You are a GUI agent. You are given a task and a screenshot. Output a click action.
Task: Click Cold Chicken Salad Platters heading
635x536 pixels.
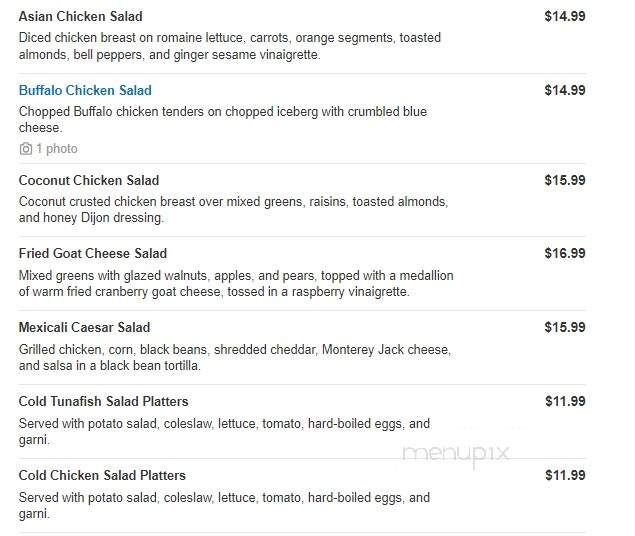[x=102, y=476]
